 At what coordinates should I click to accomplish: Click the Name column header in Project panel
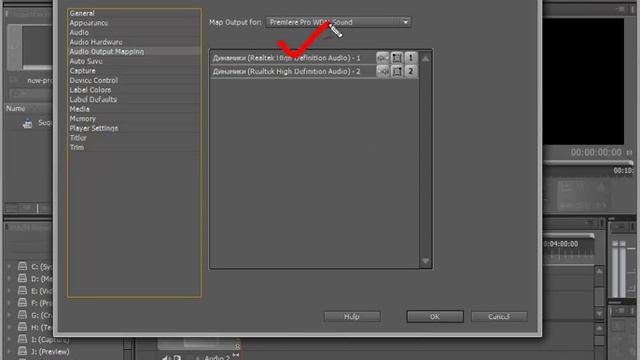16,109
